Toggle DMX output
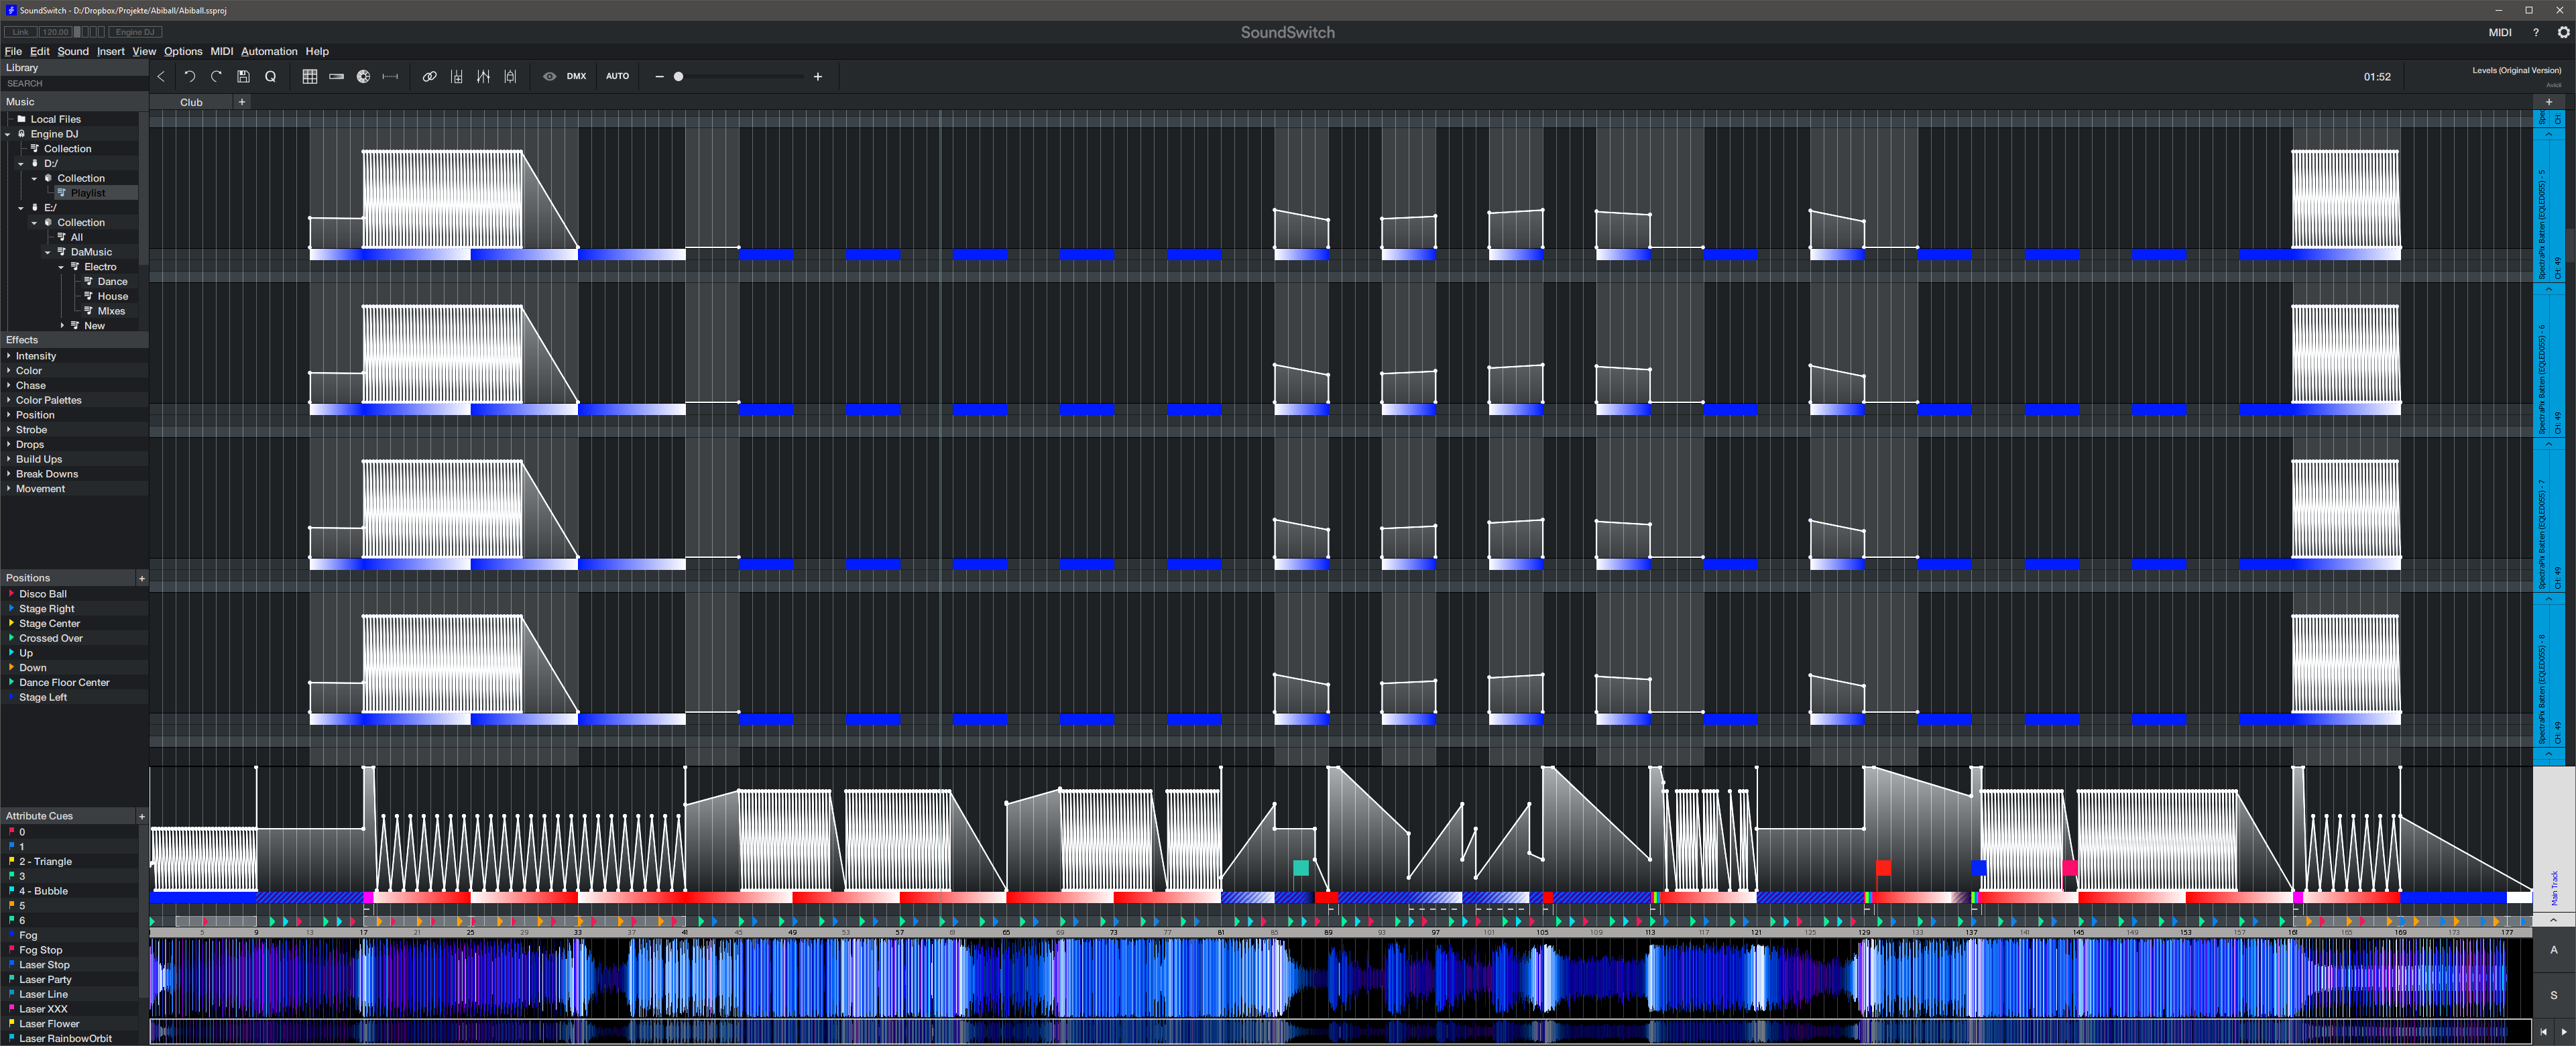The height and width of the screenshot is (1046, 2576). click(577, 76)
